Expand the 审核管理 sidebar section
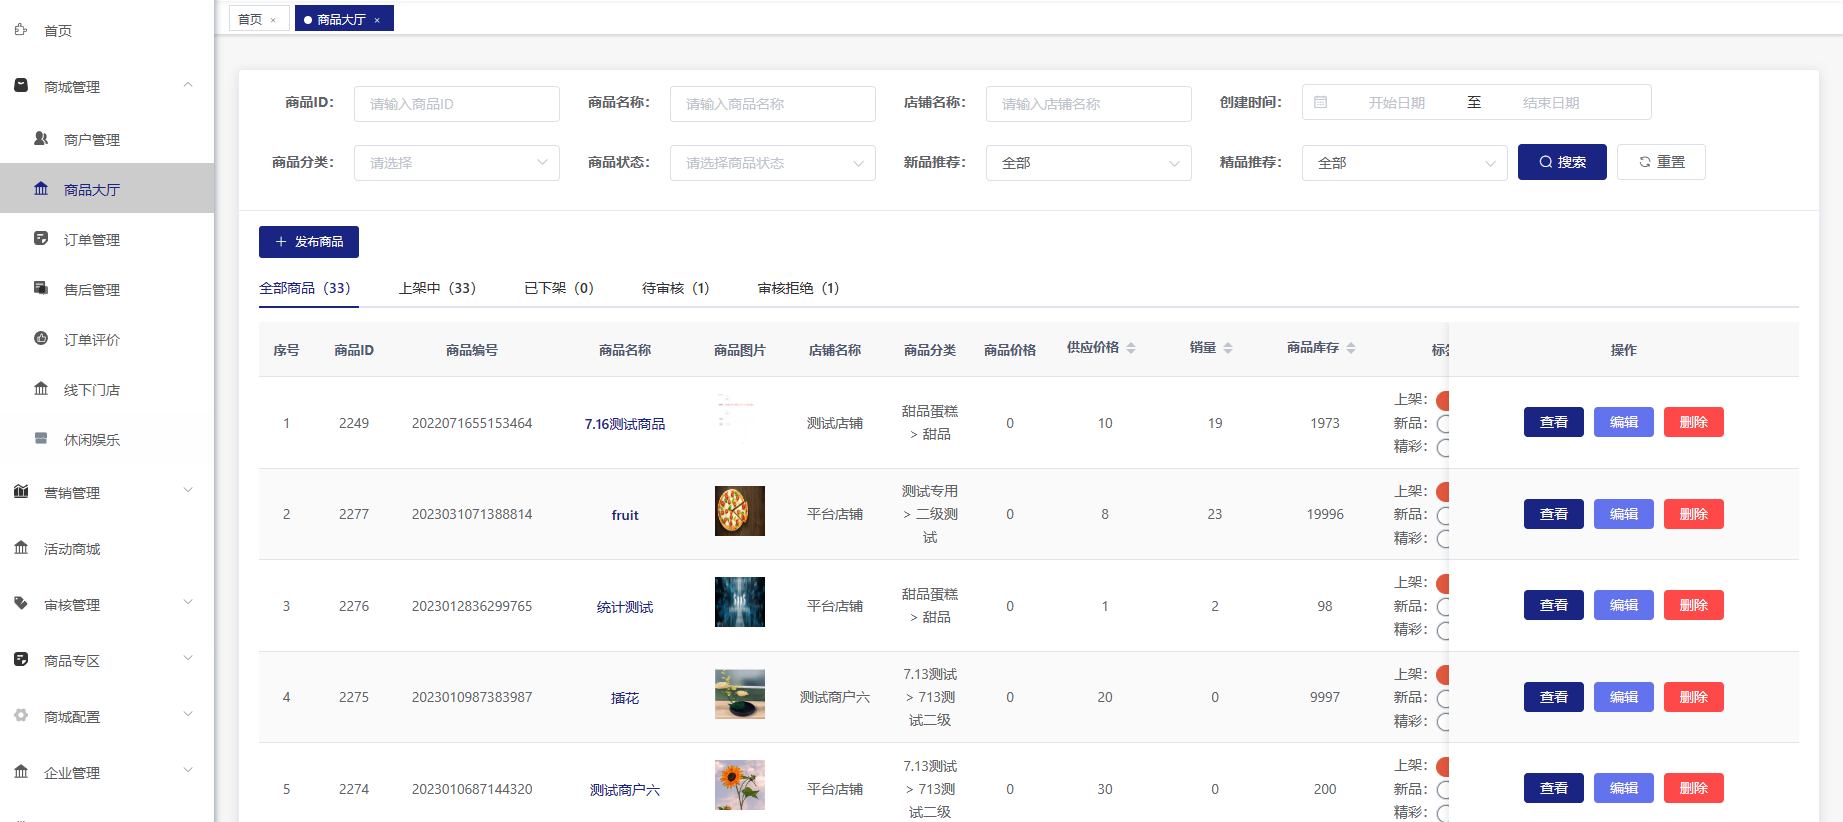The height and width of the screenshot is (822, 1843). point(188,602)
